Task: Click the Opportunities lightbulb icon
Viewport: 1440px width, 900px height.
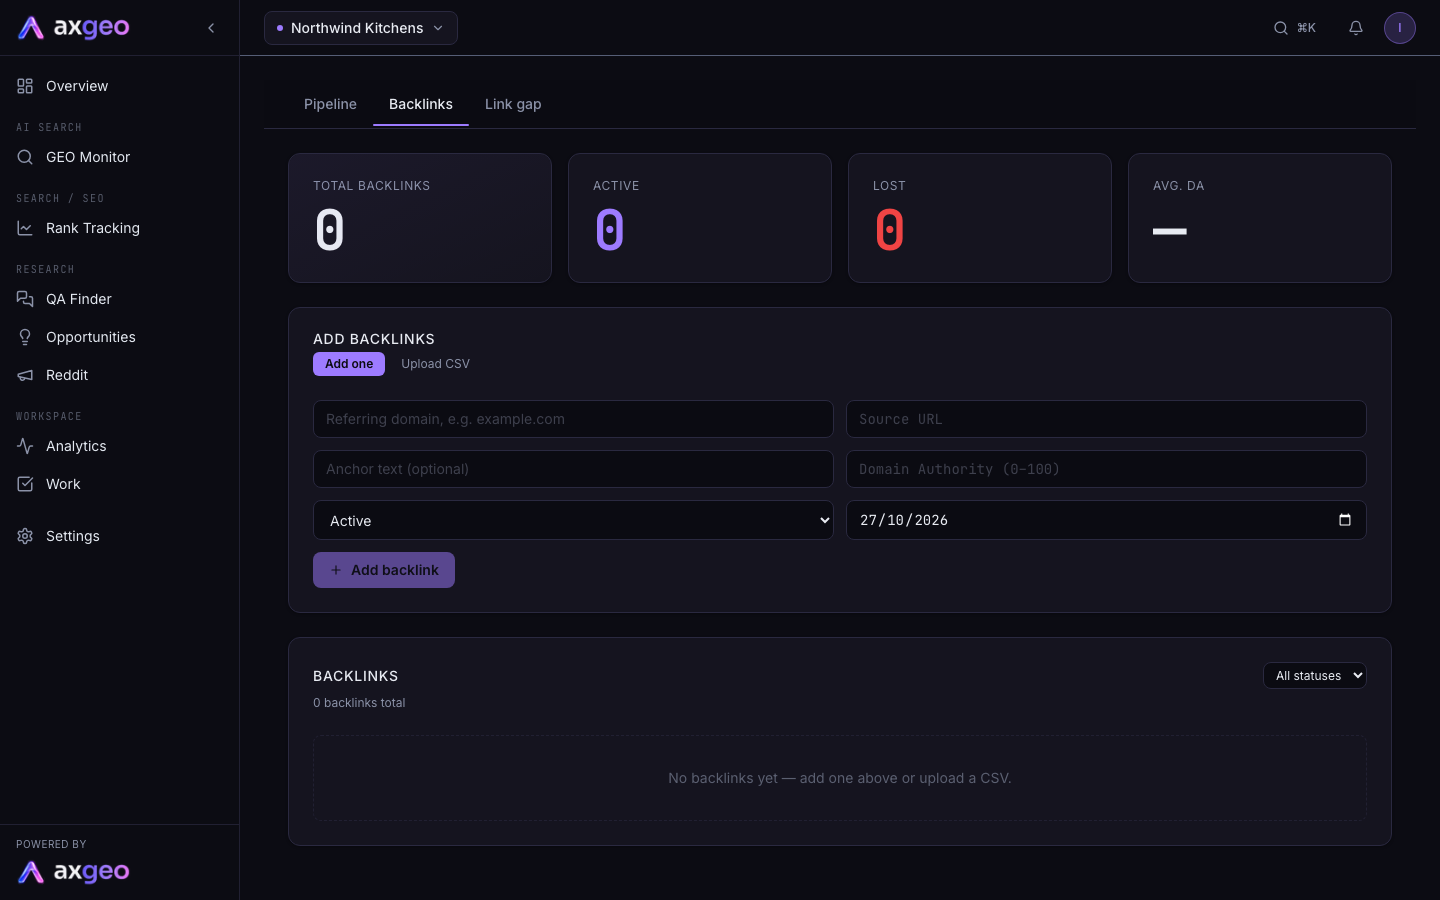Action: (25, 337)
